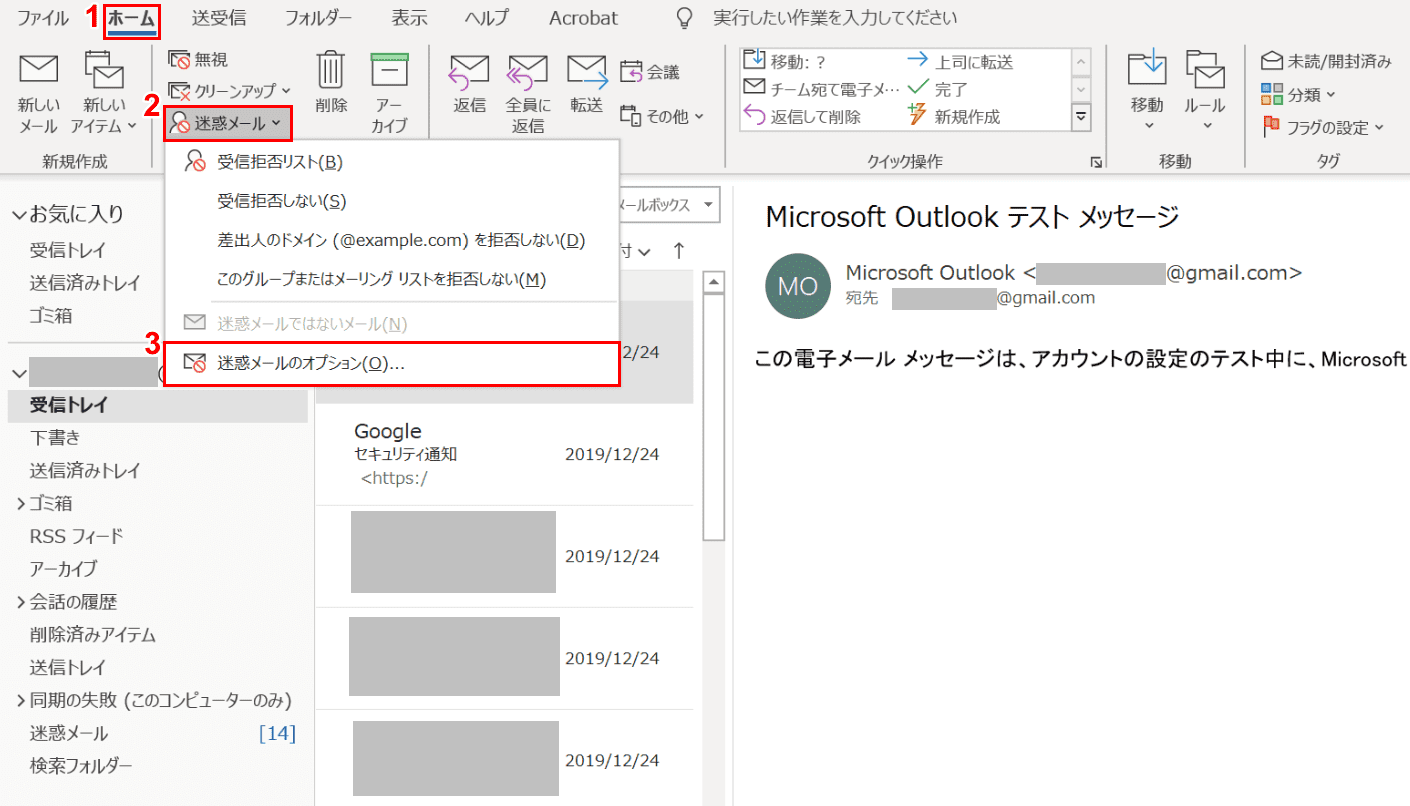Click the Delete (削除) trash icon
The image size is (1410, 806).
coord(331,72)
